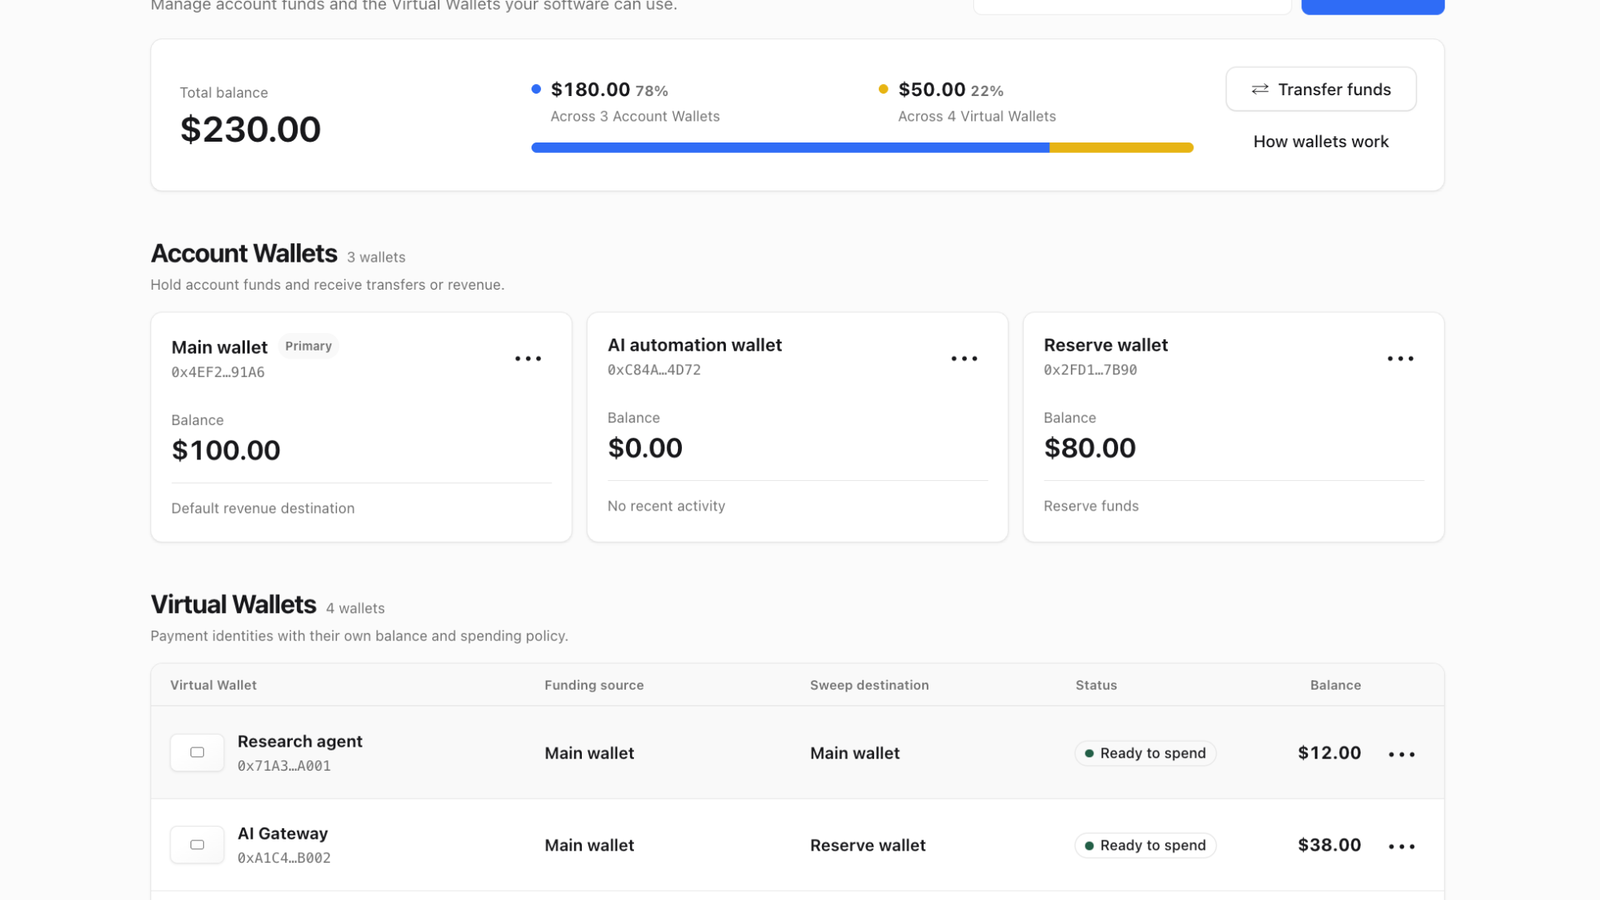Click the Research agent wallet icon

click(197, 753)
